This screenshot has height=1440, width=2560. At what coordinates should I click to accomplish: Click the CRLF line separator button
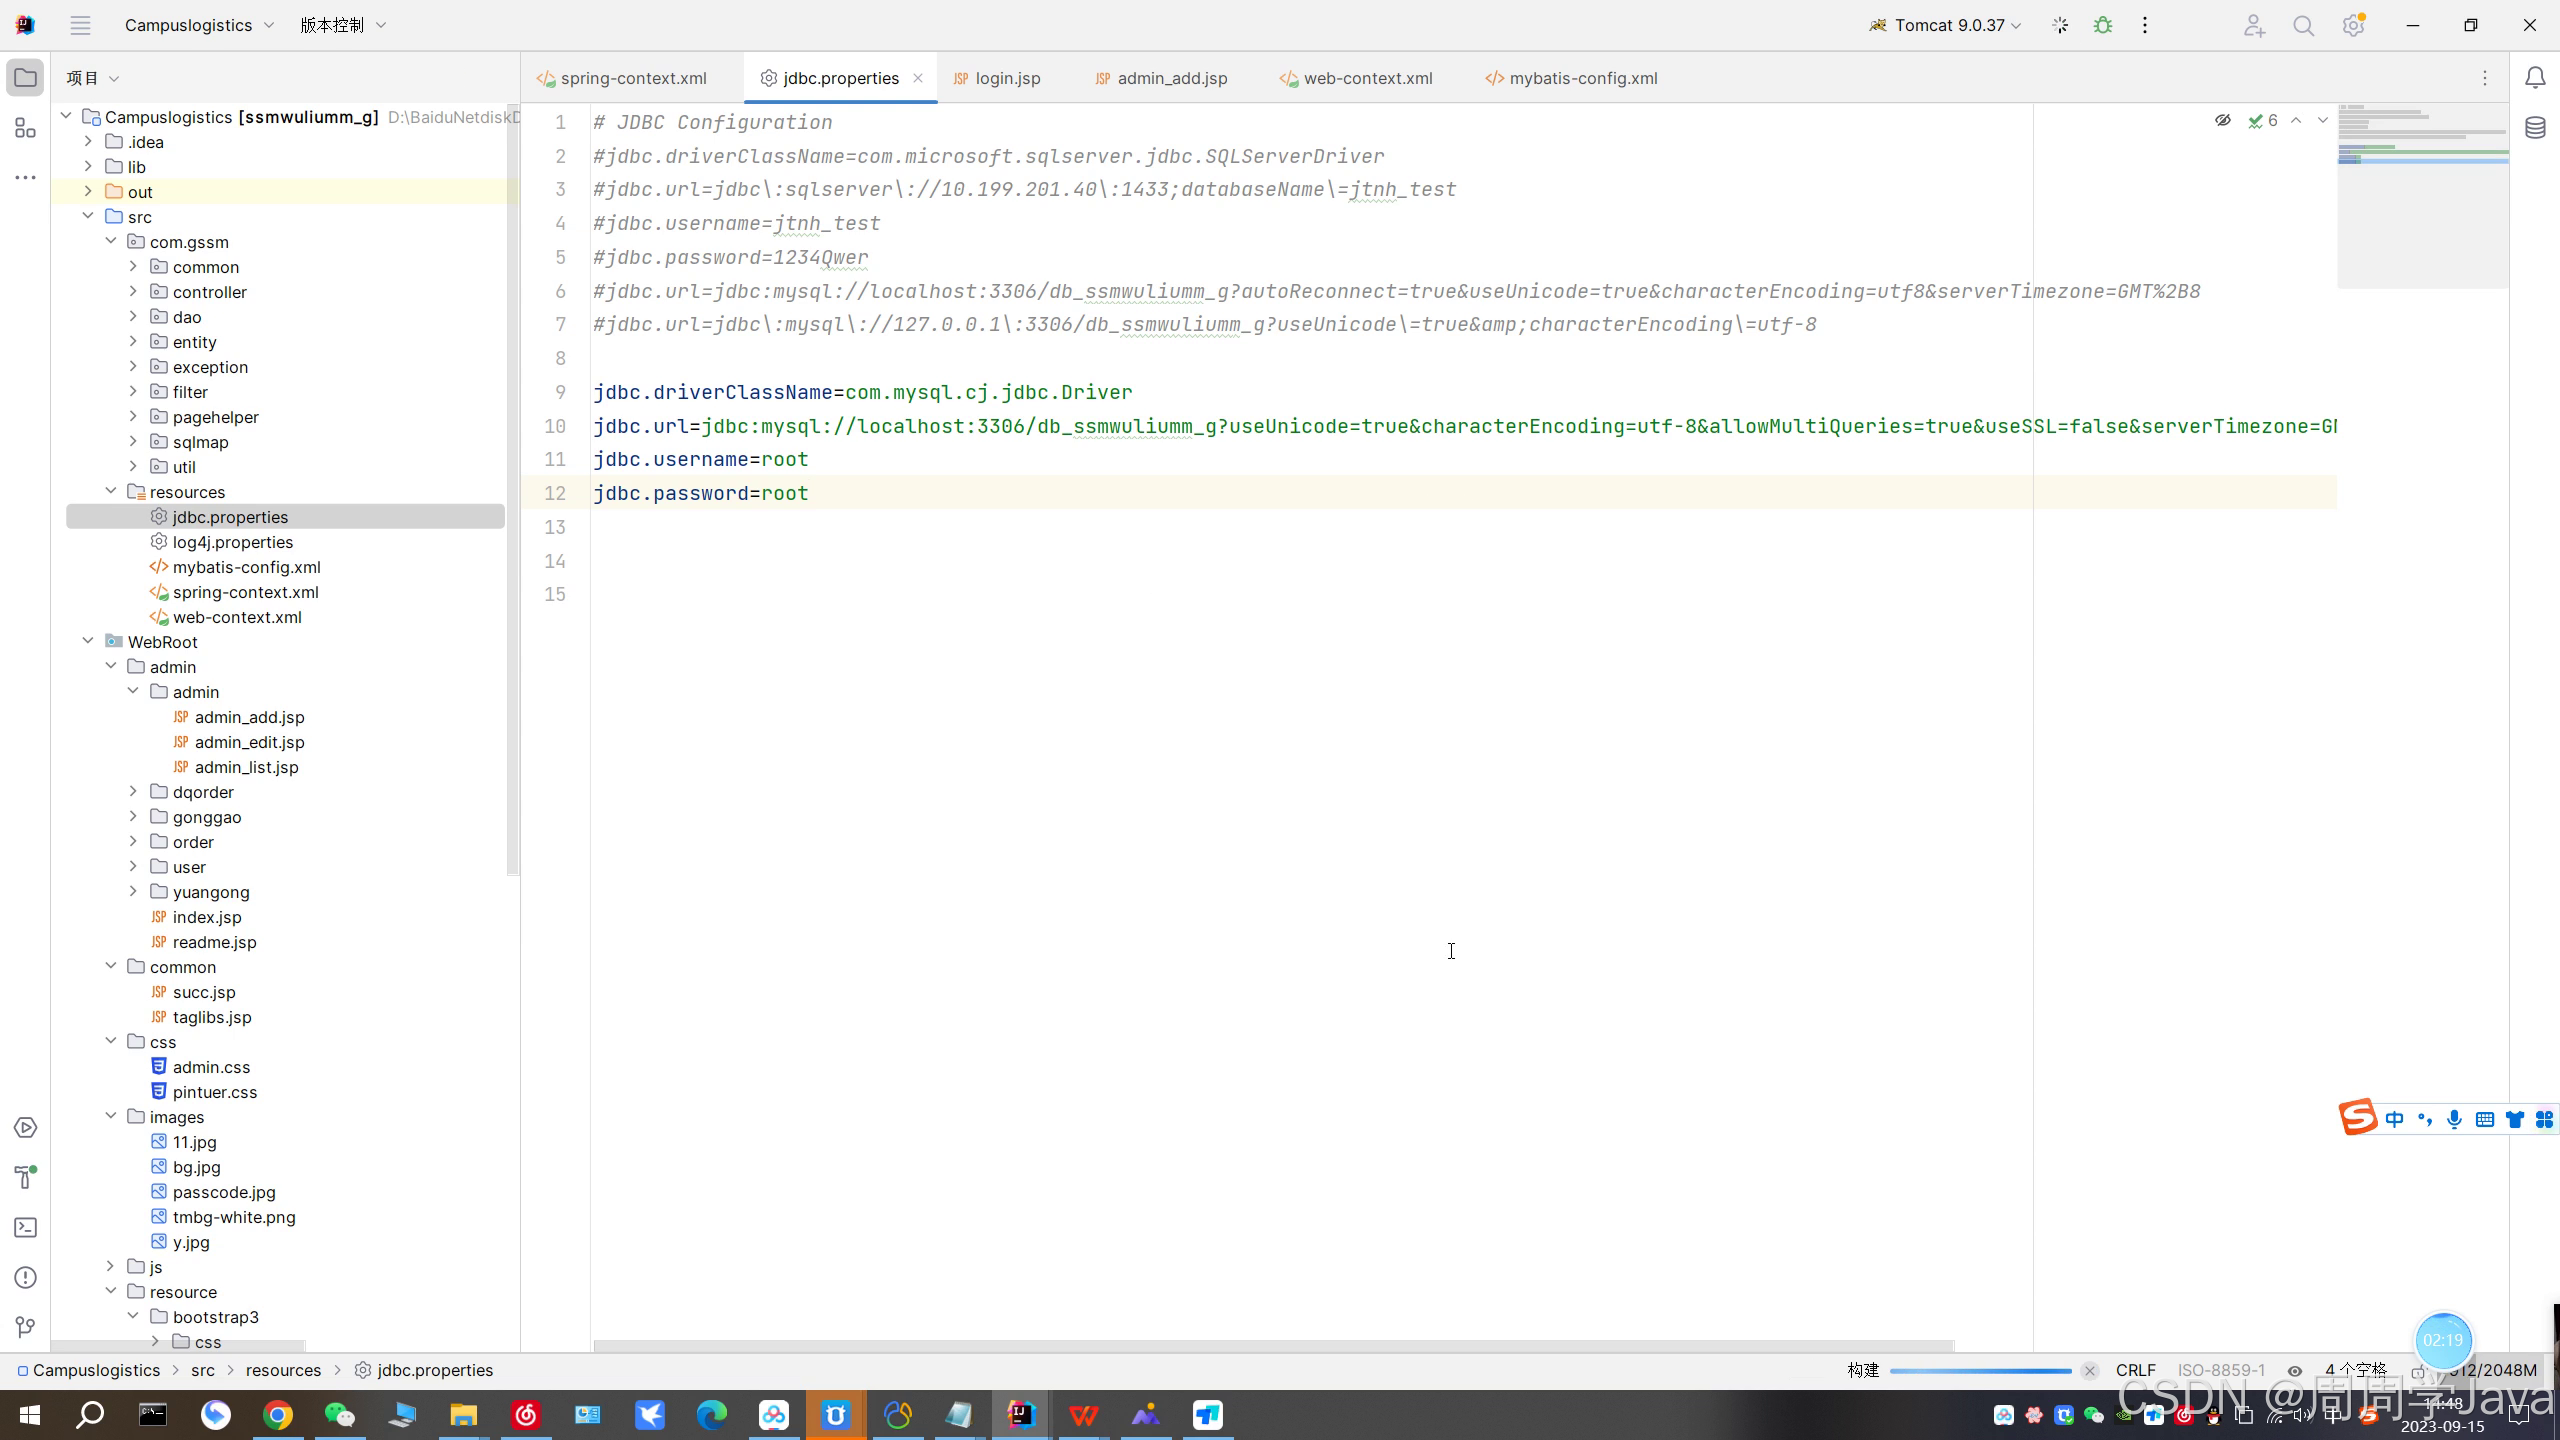(x=2135, y=1371)
